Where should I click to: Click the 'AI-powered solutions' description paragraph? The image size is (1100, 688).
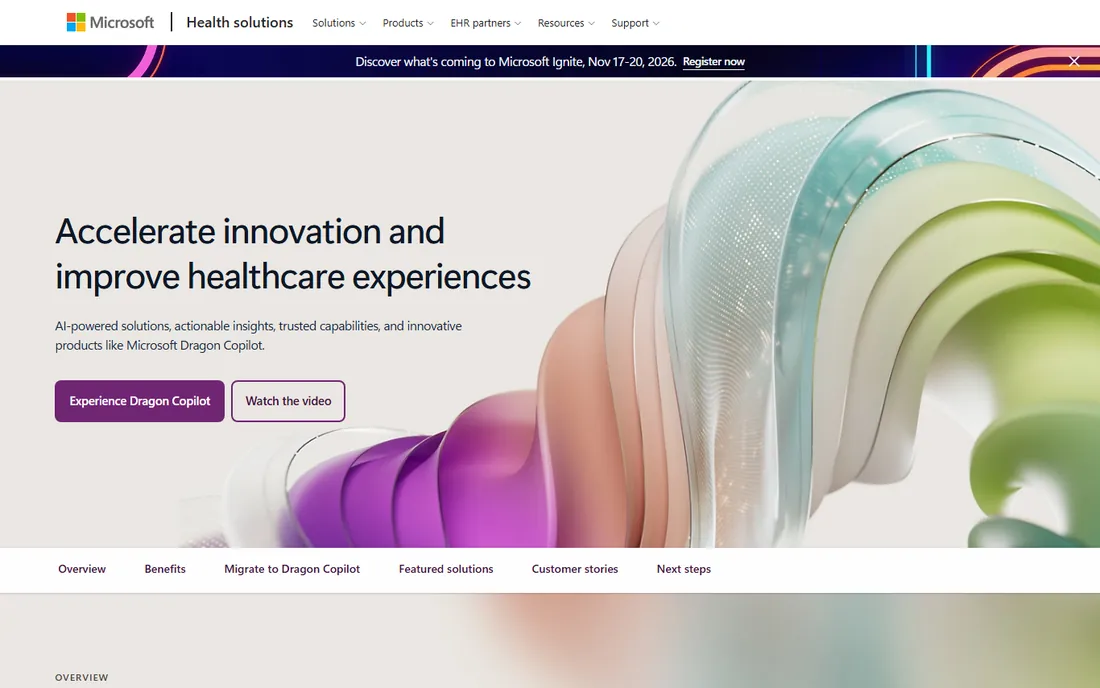click(259, 336)
